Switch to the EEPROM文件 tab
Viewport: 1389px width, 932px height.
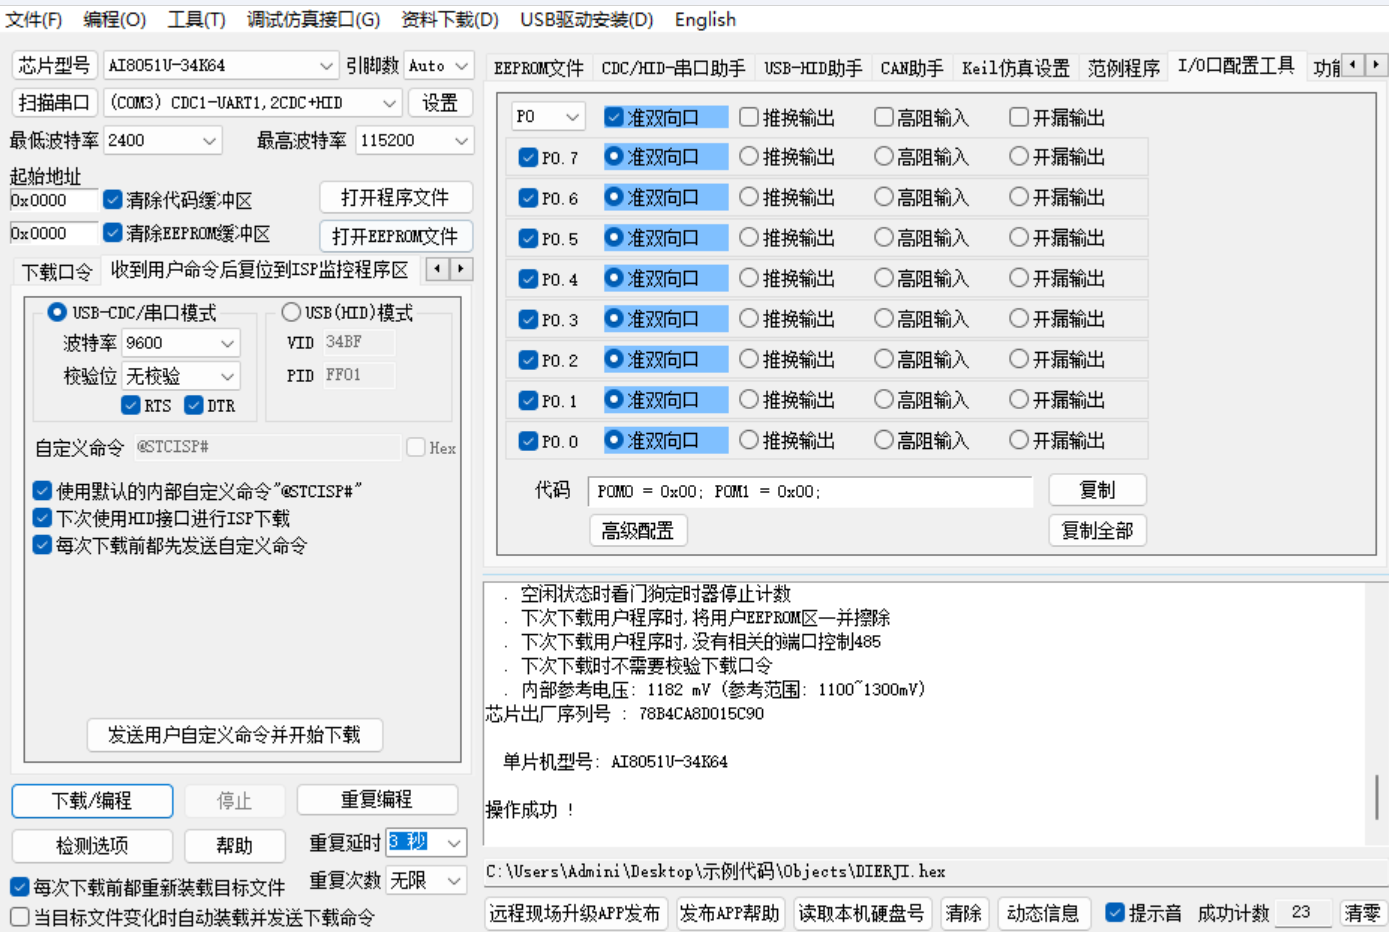tap(538, 68)
